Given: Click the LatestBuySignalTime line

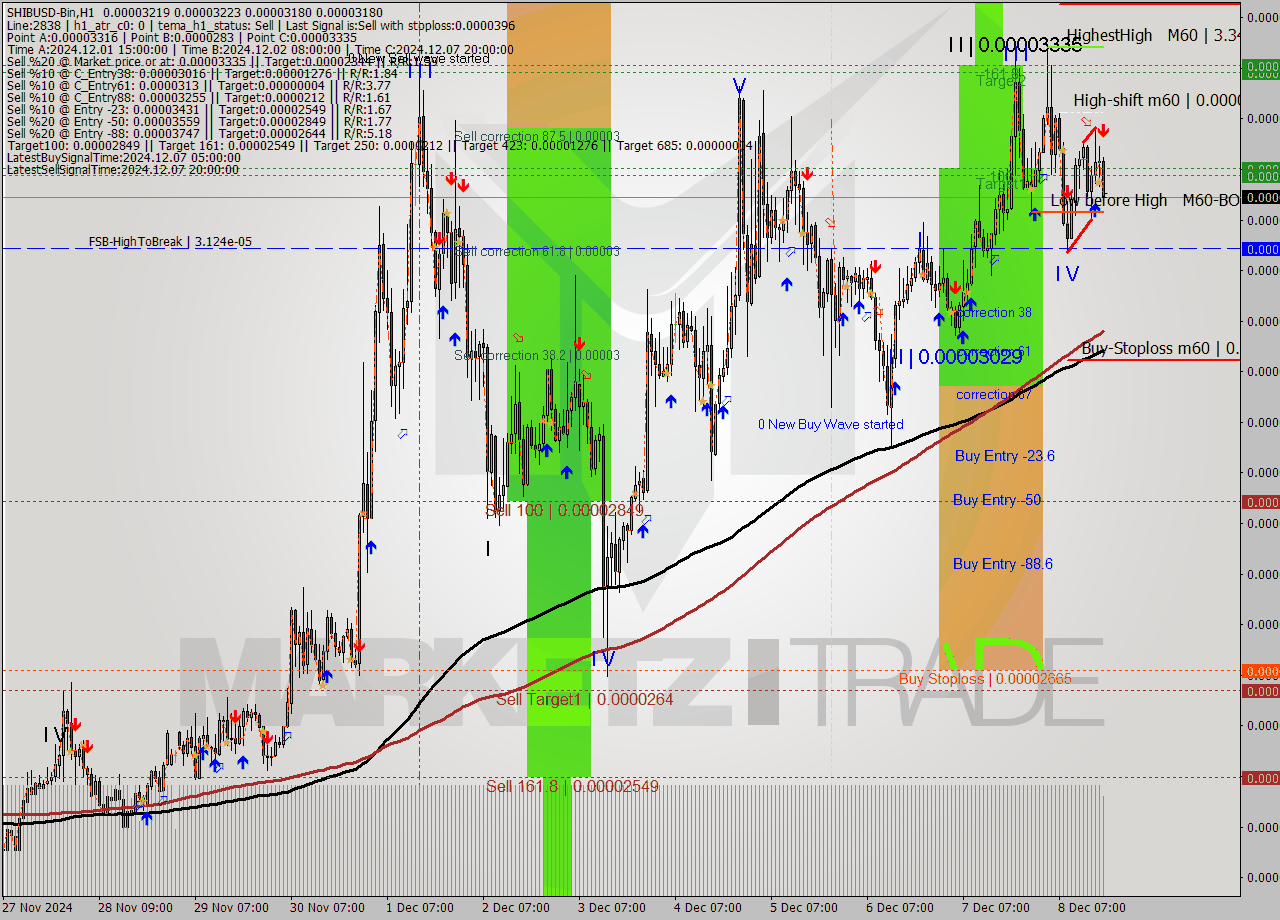Looking at the screenshot, I should point(123,157).
